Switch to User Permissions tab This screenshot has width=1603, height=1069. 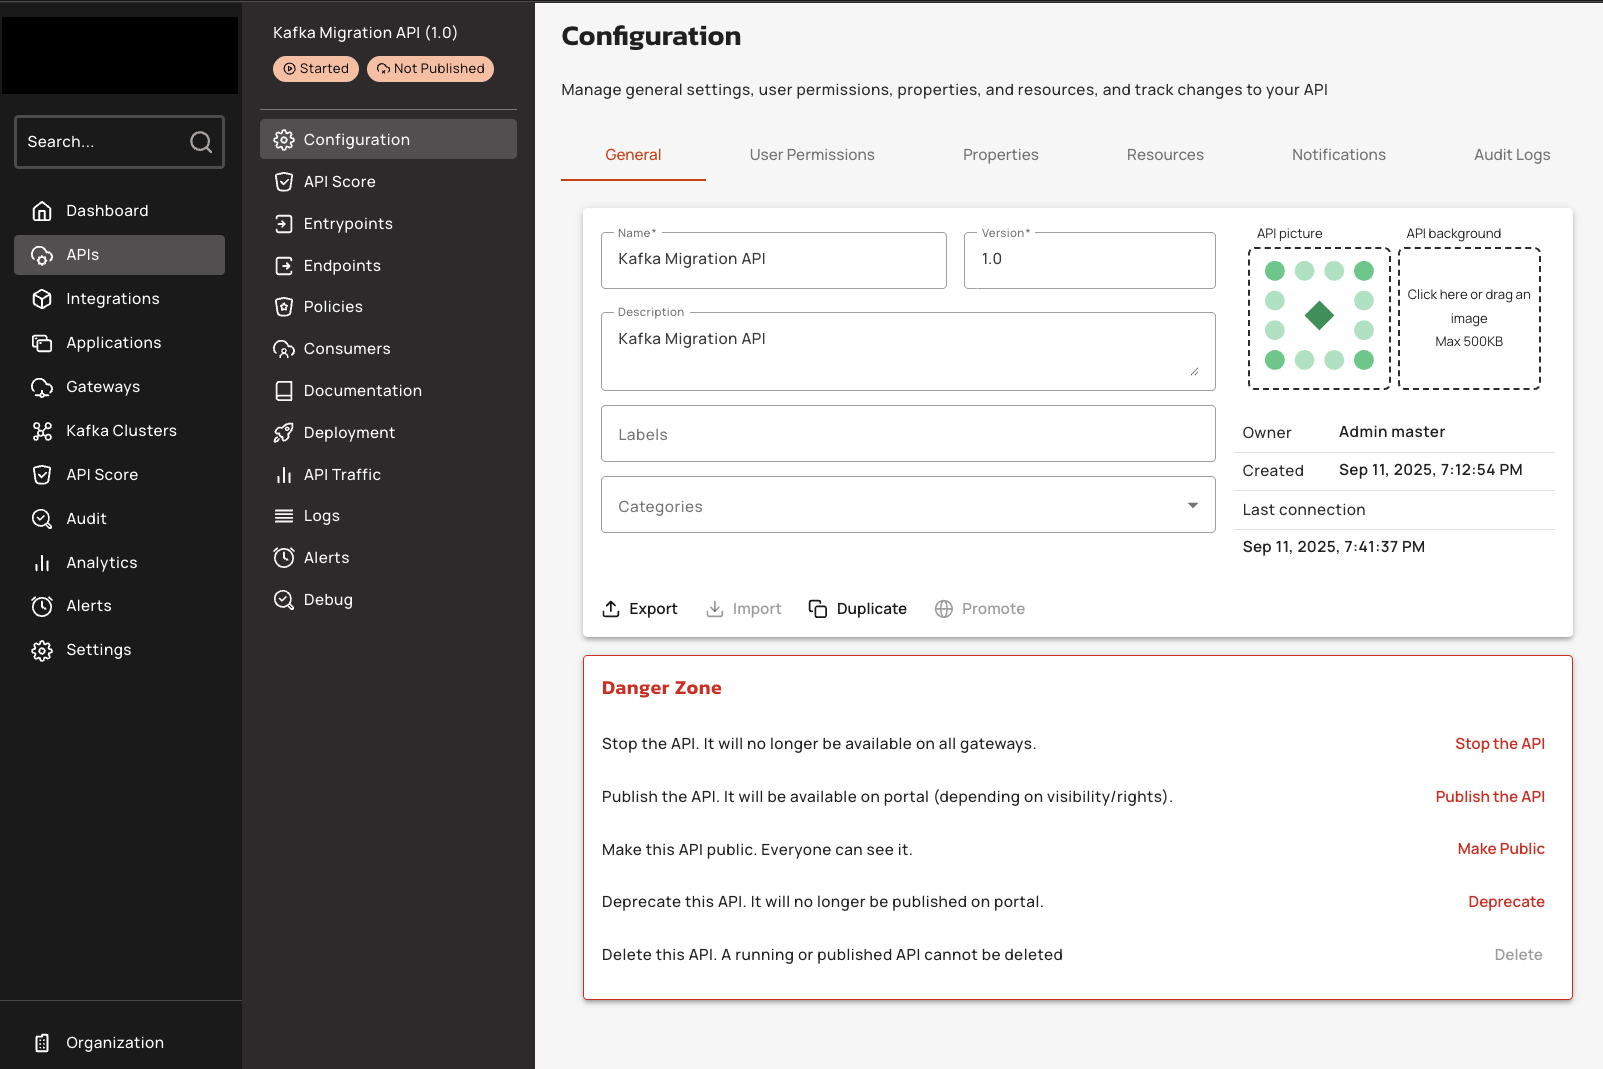[x=811, y=155]
